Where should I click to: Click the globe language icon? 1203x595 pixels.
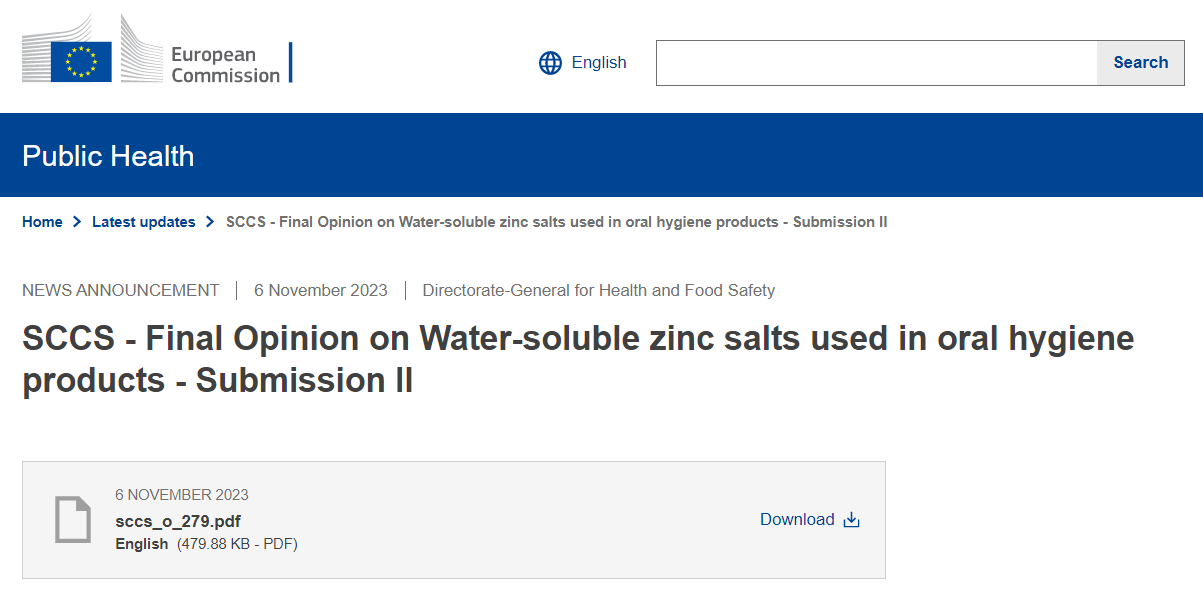pyautogui.click(x=550, y=63)
